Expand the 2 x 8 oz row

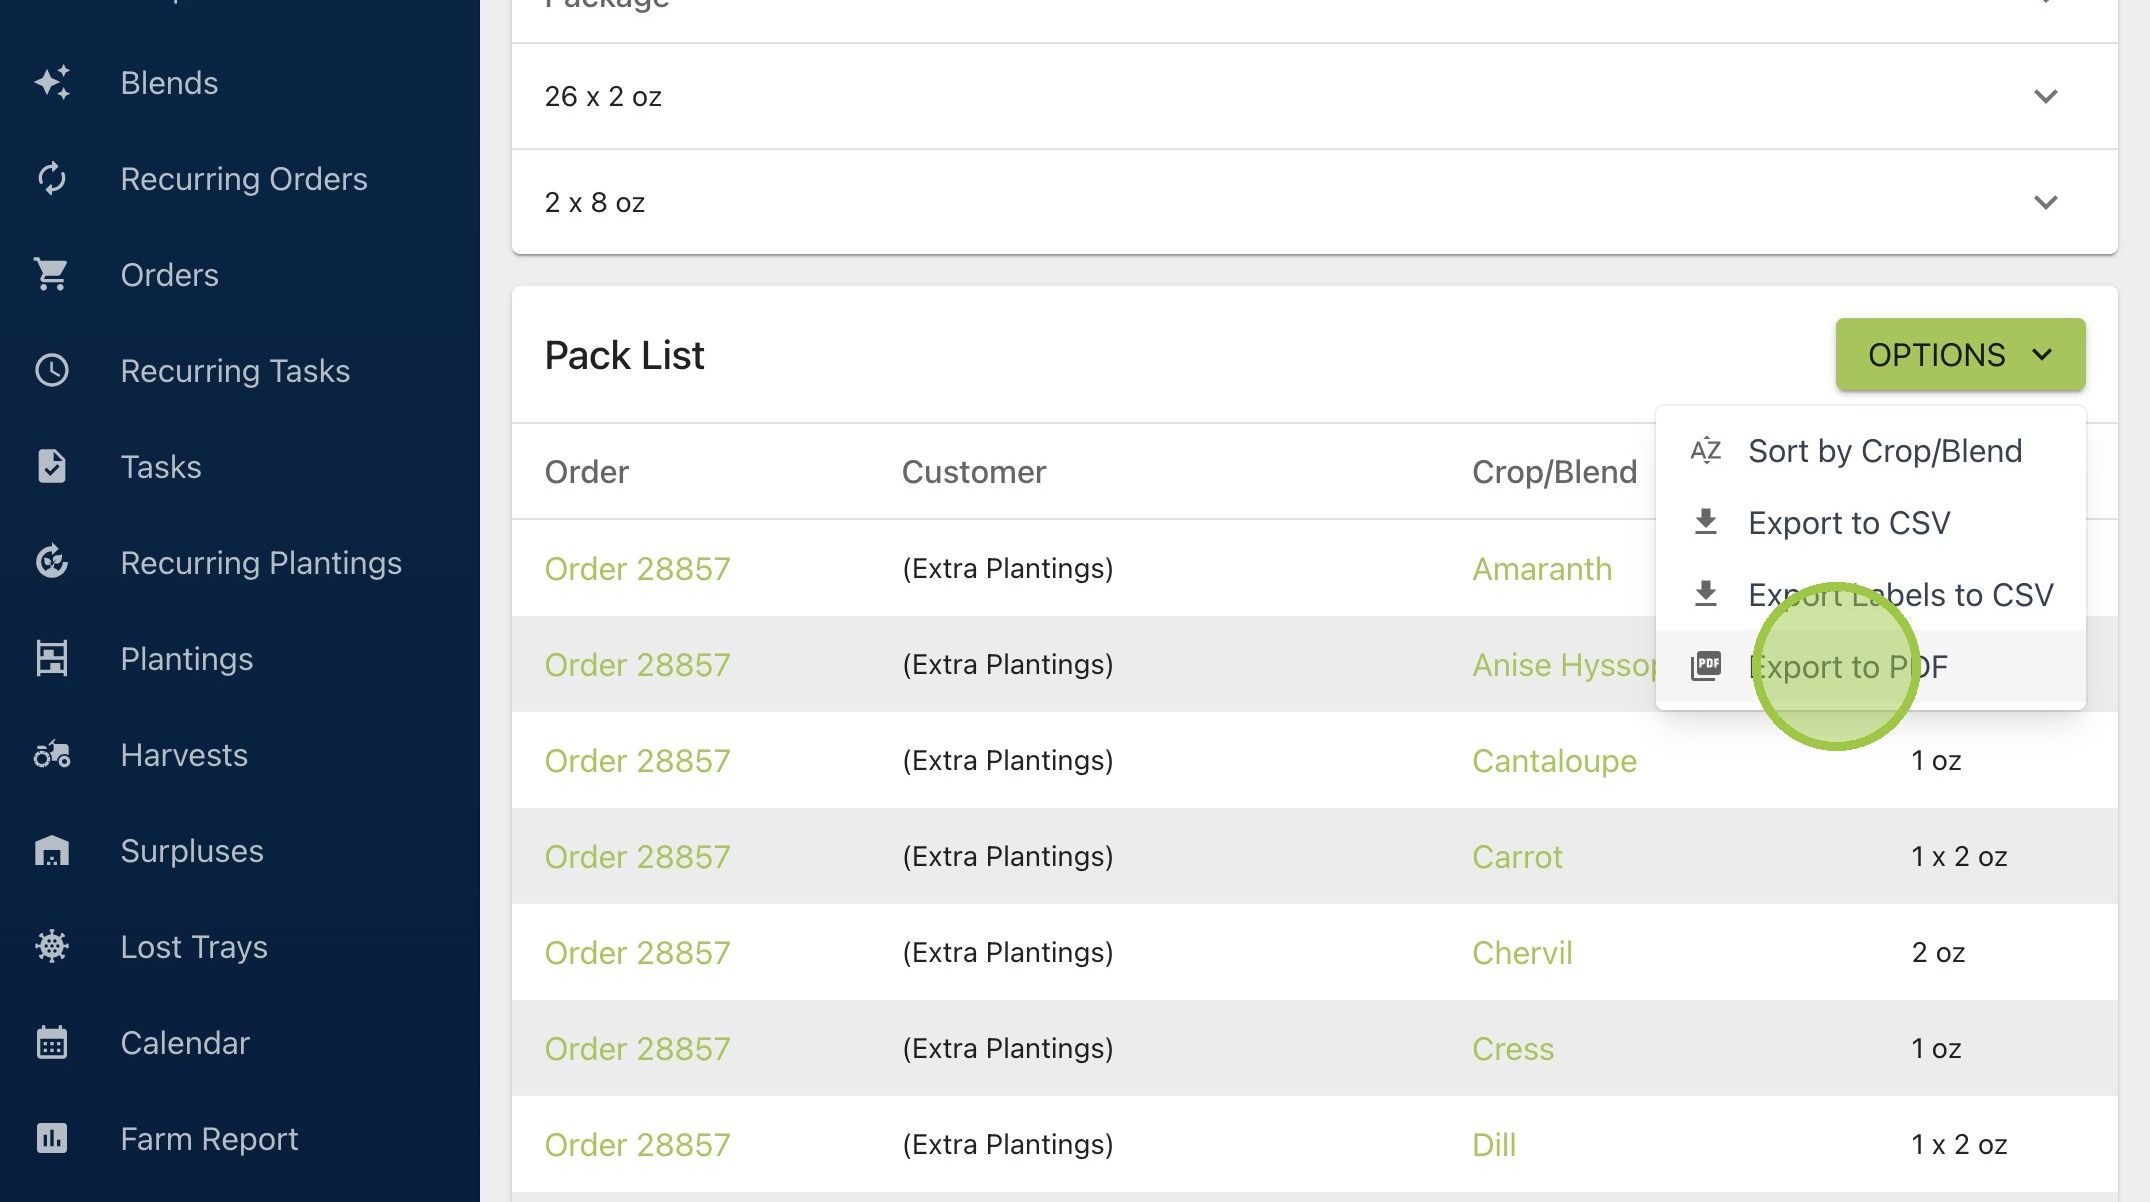(x=1314, y=202)
